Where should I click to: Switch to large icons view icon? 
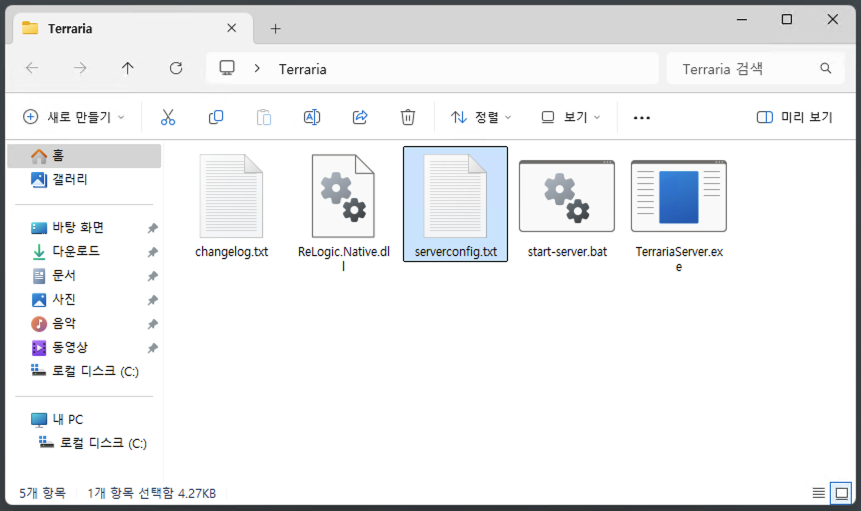[x=841, y=493]
